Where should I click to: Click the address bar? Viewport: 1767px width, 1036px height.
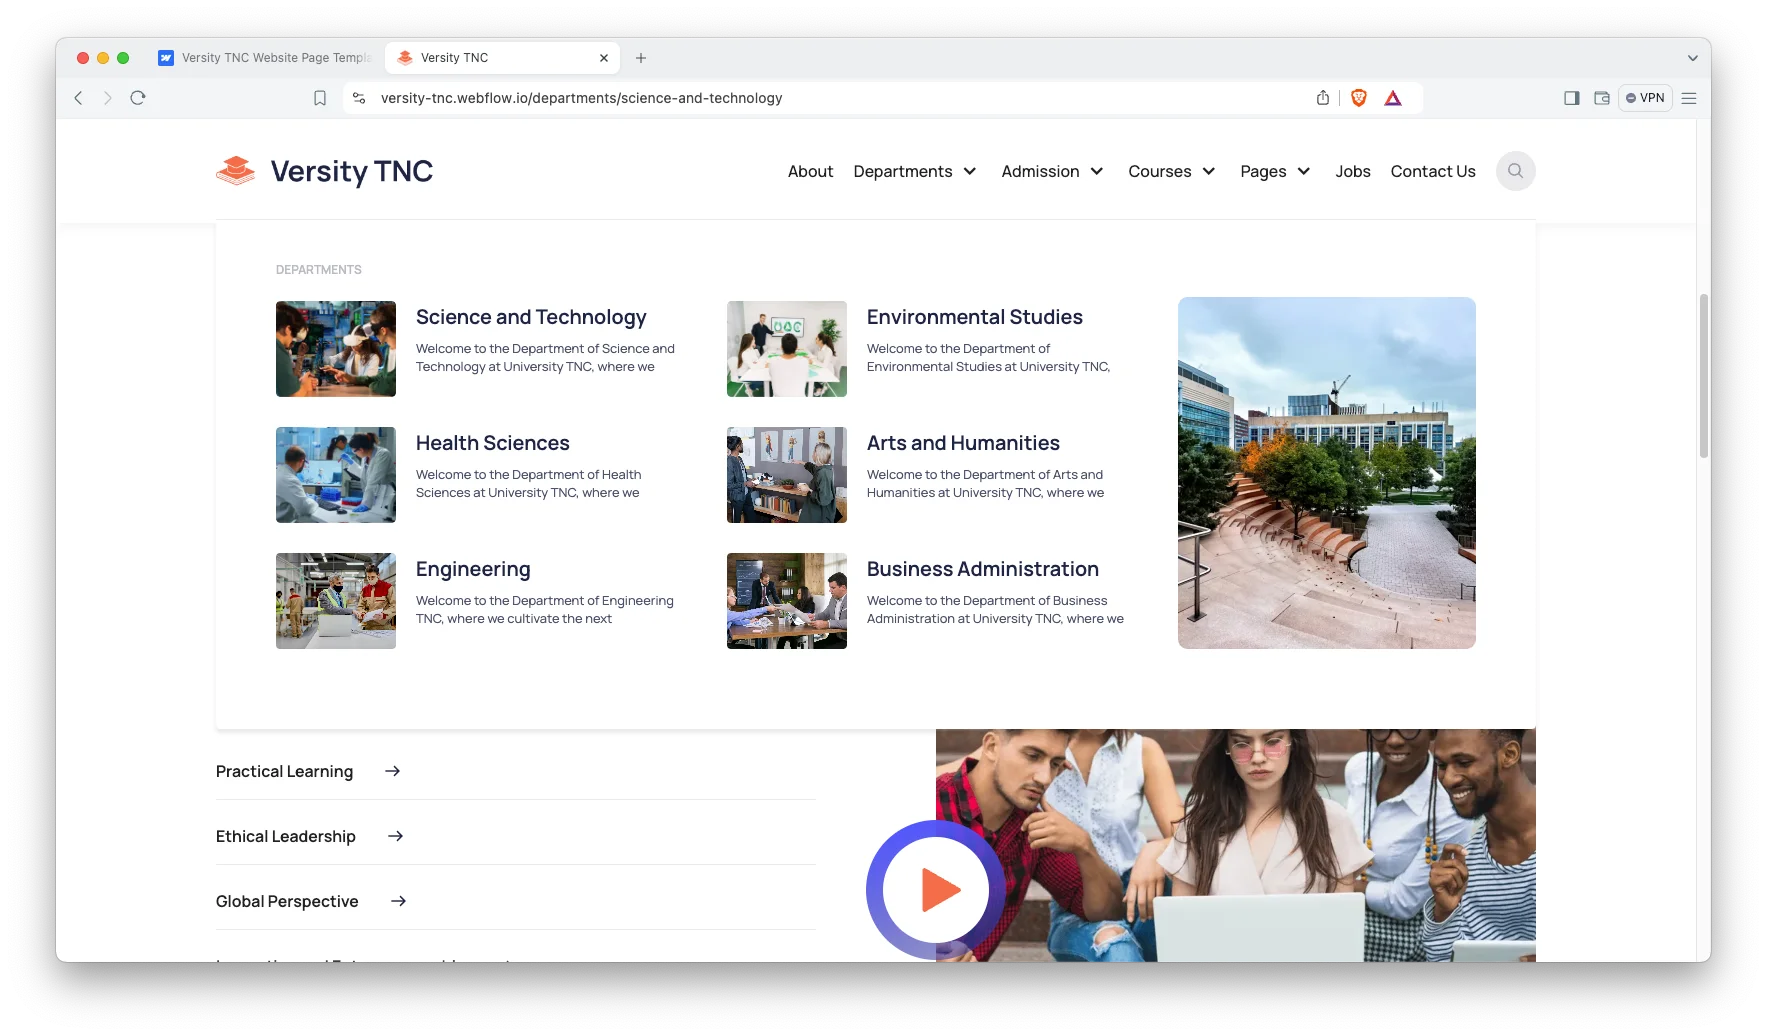tap(581, 98)
